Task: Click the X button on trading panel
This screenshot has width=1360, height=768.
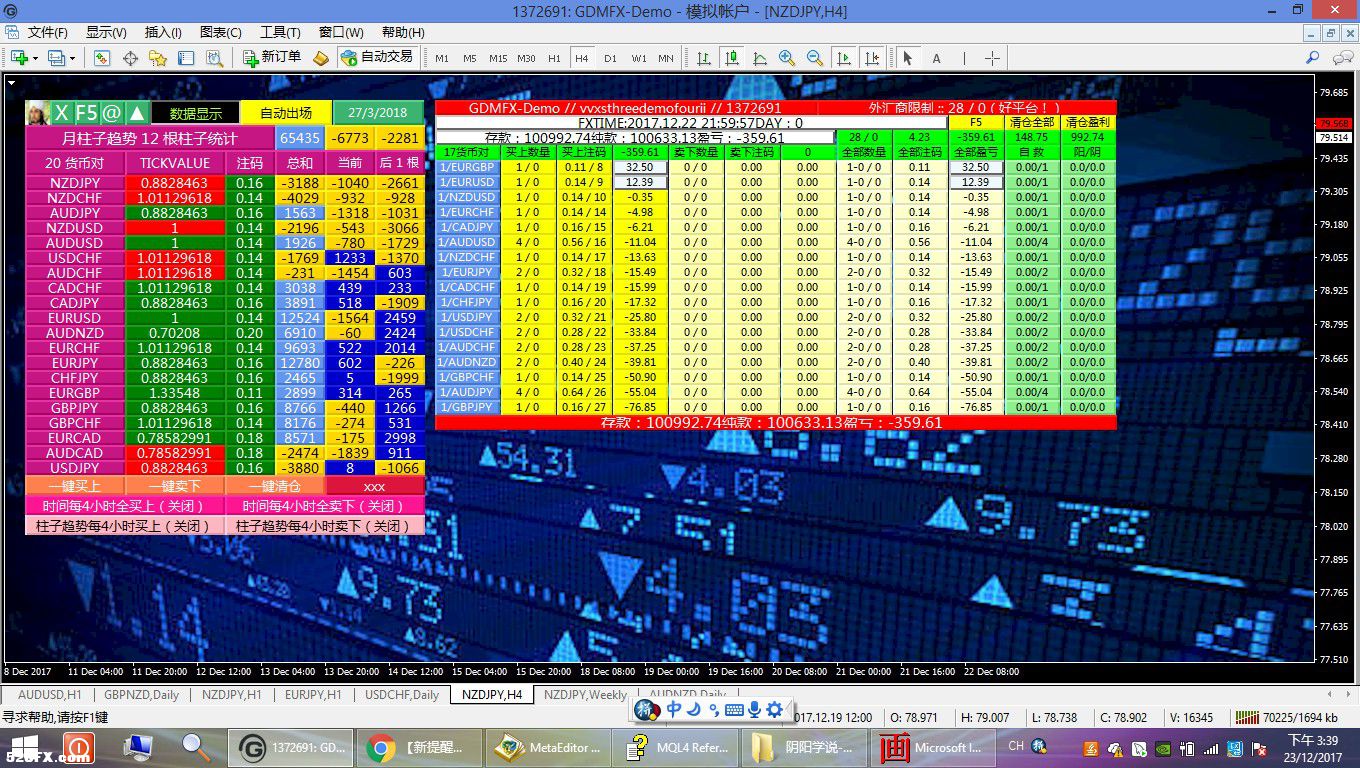Action: coord(62,113)
